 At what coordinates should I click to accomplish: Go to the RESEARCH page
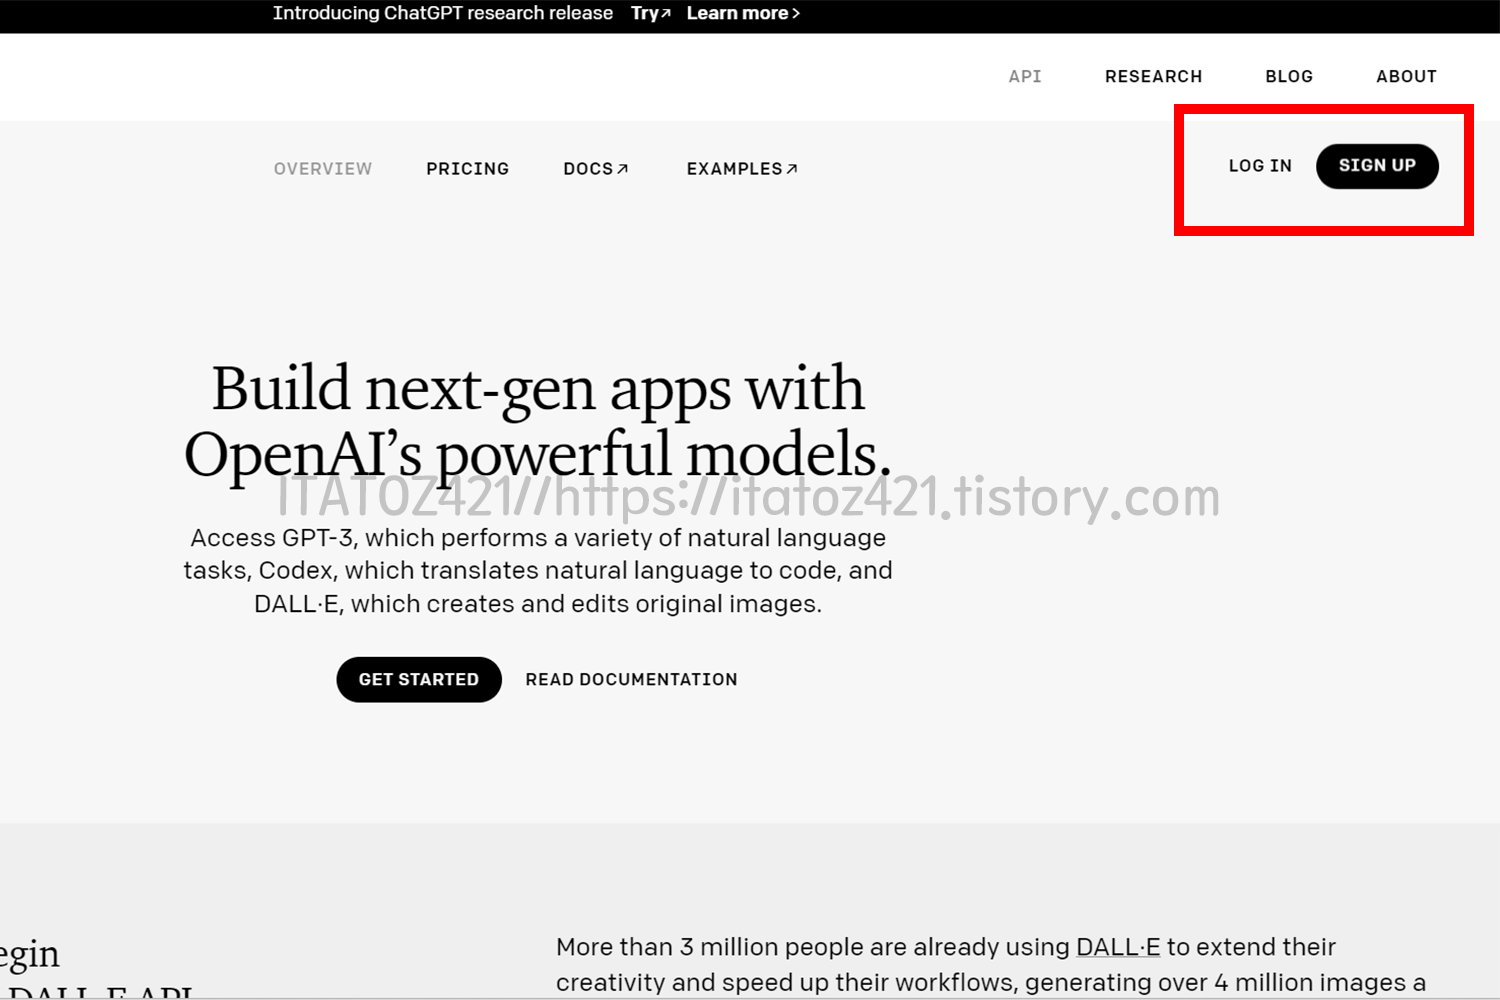coord(1153,76)
